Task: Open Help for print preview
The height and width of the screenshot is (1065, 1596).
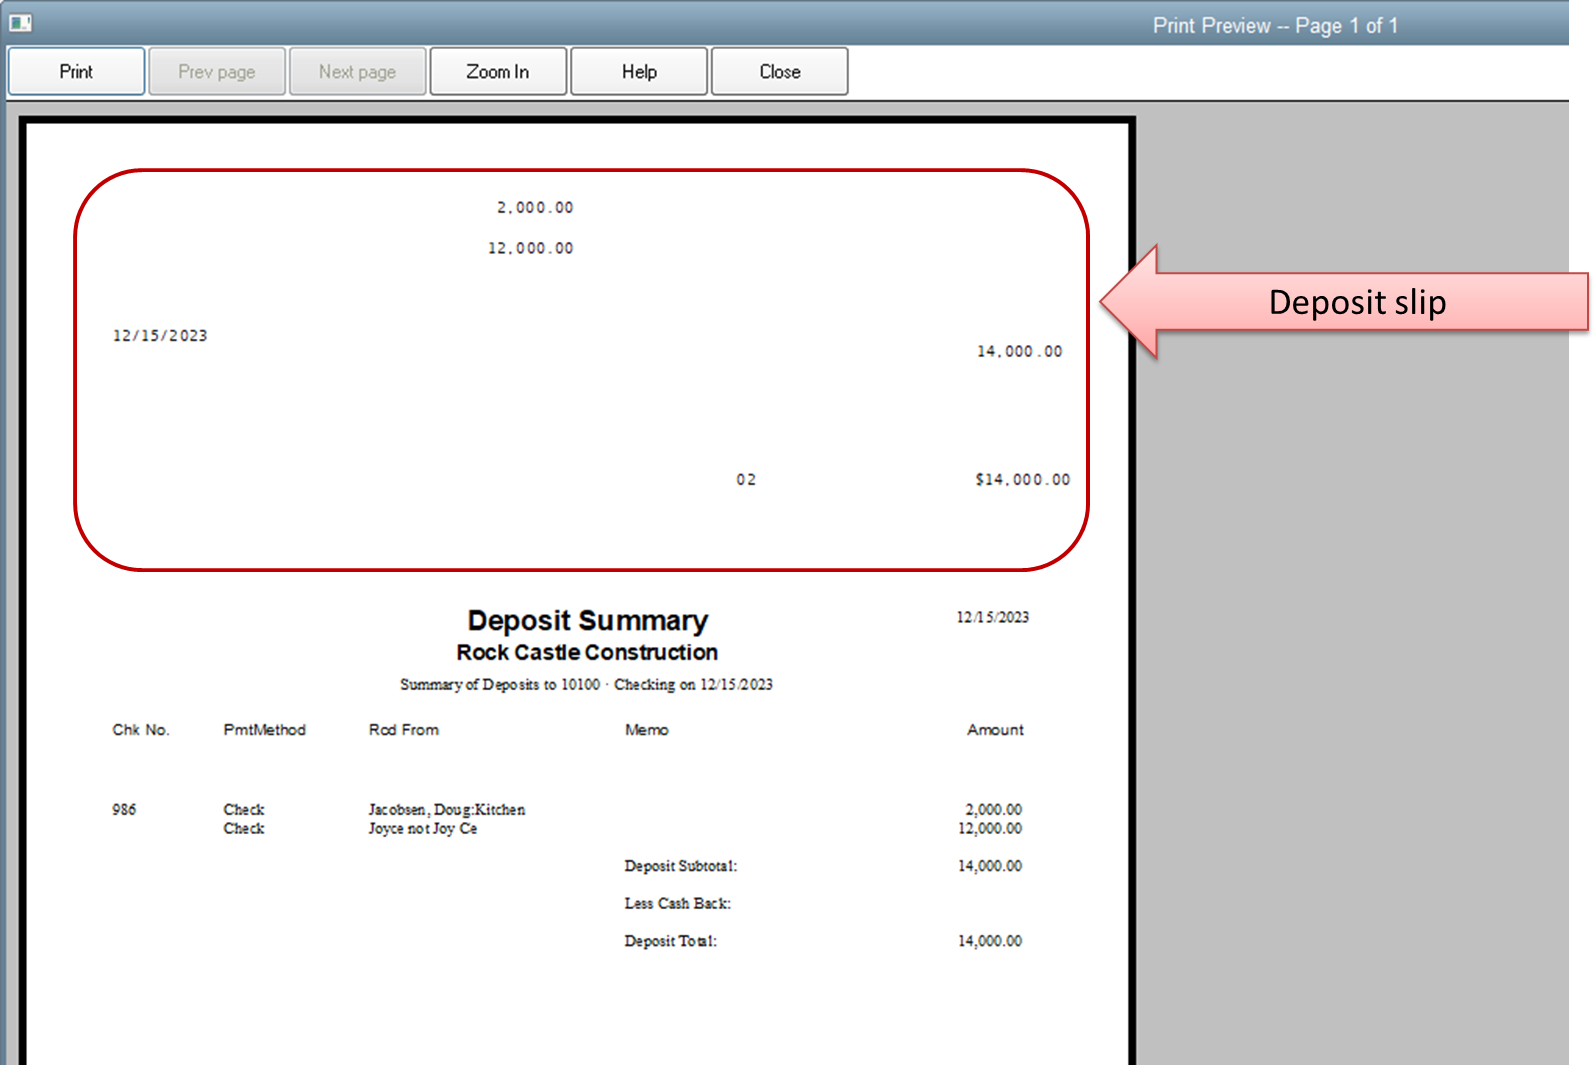Action: point(639,72)
